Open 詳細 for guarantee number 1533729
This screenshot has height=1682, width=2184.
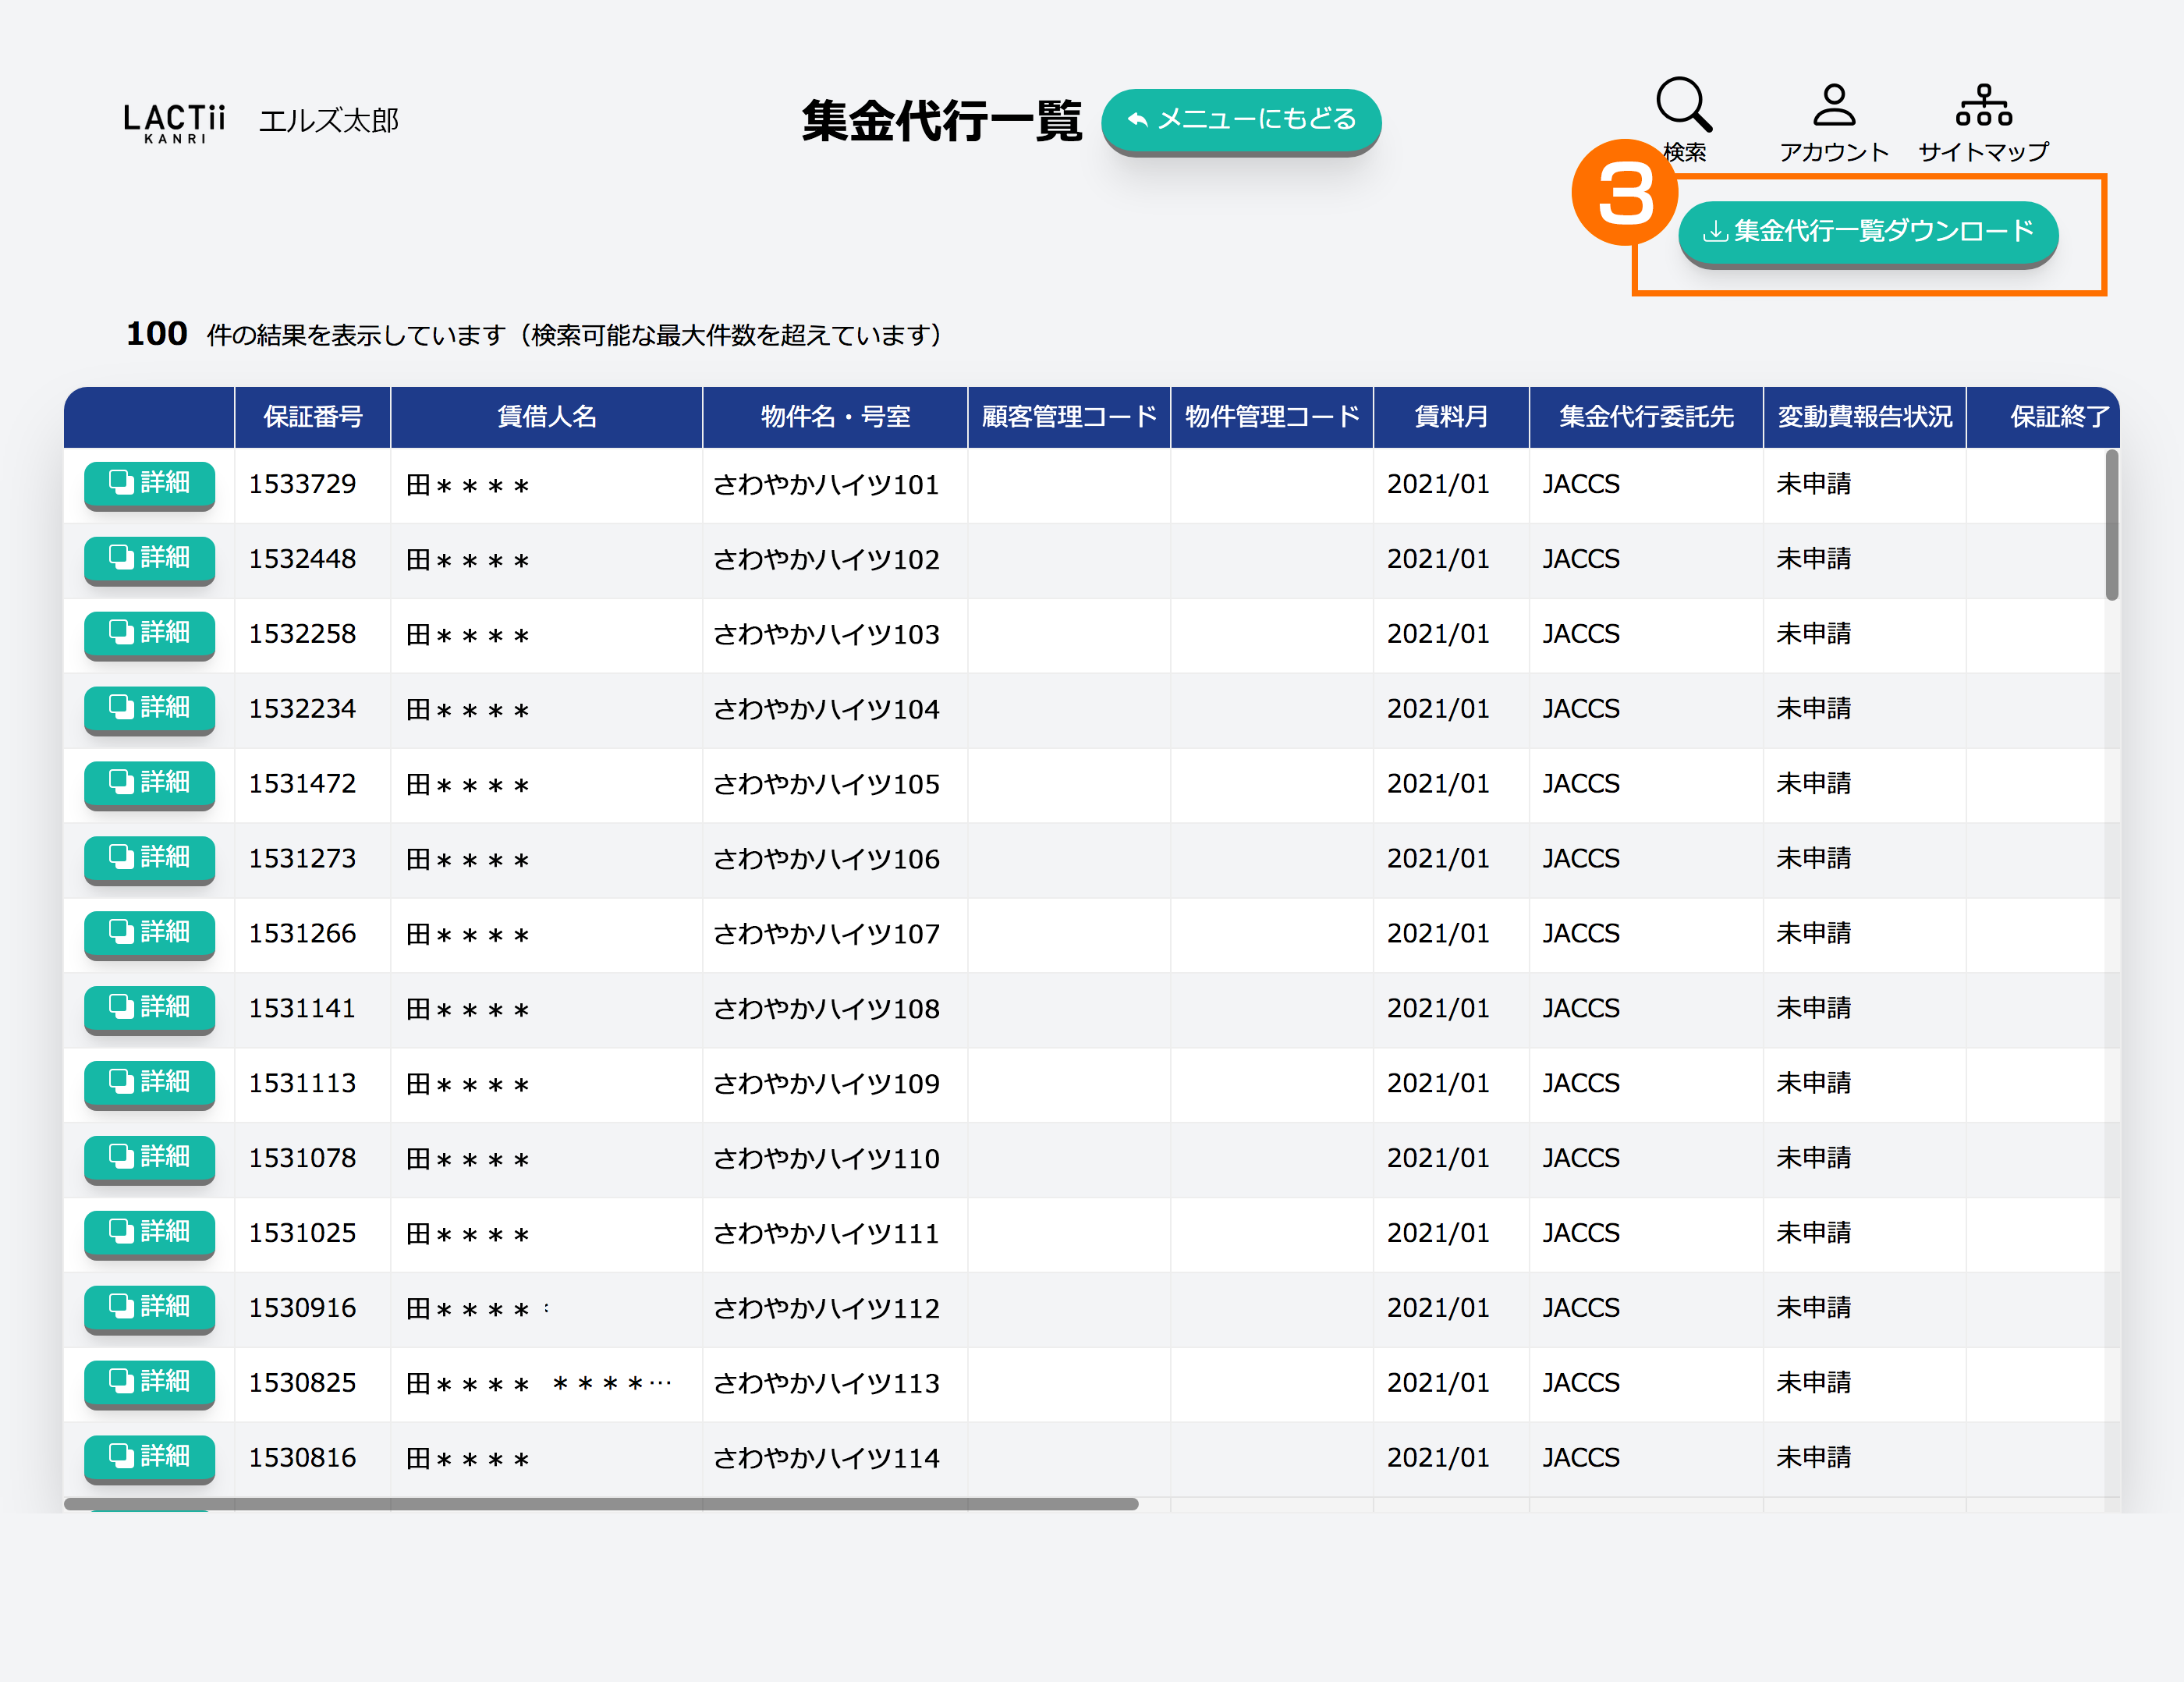[x=150, y=483]
